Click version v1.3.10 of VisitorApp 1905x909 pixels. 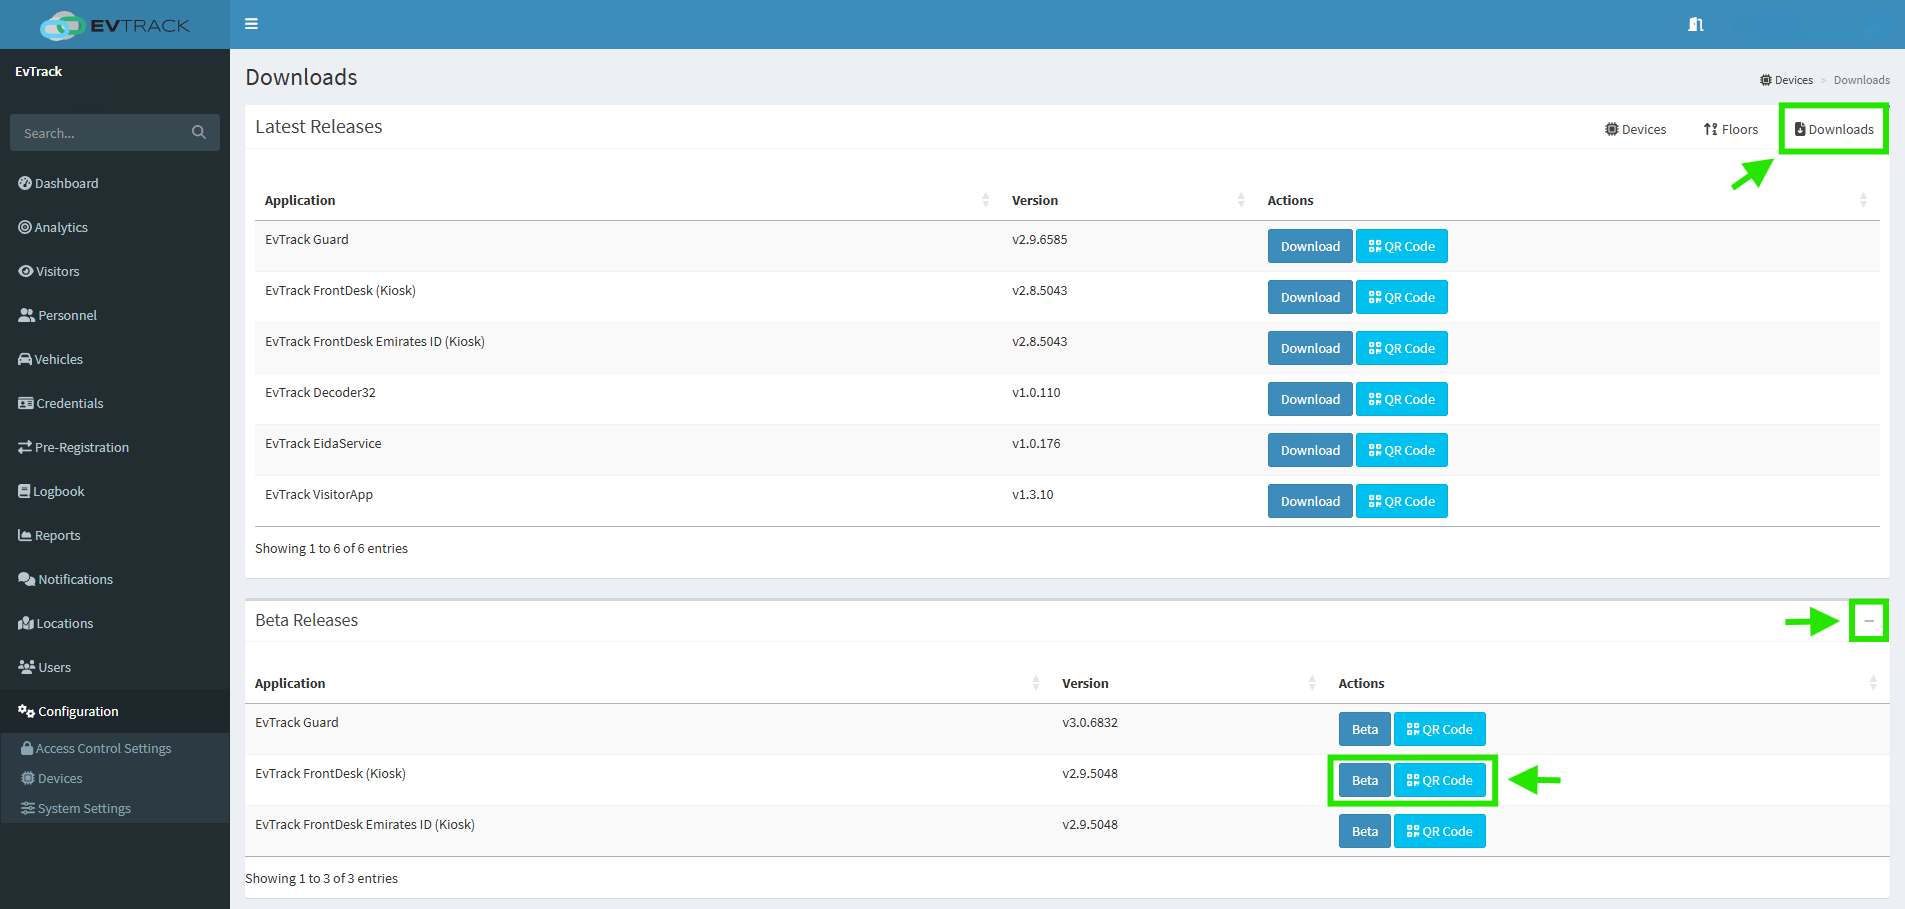[x=1032, y=494]
